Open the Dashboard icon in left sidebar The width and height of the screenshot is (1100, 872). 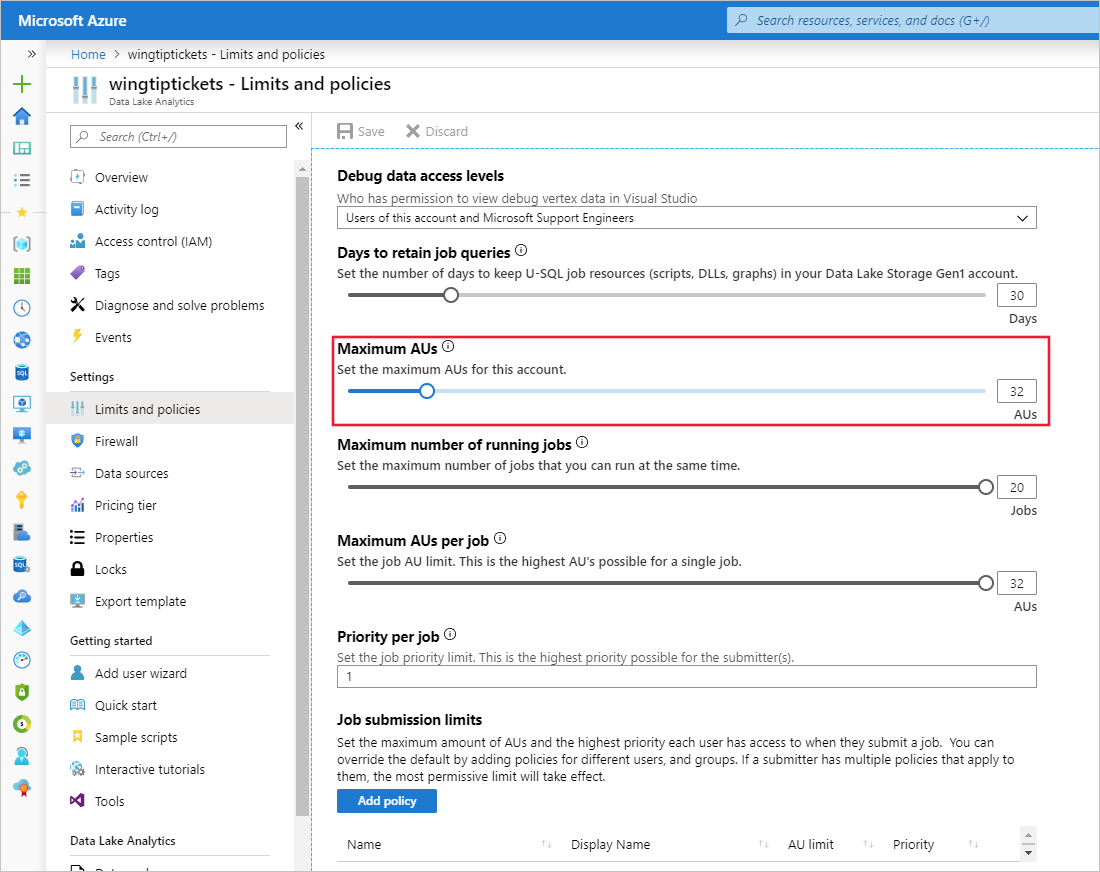point(22,148)
